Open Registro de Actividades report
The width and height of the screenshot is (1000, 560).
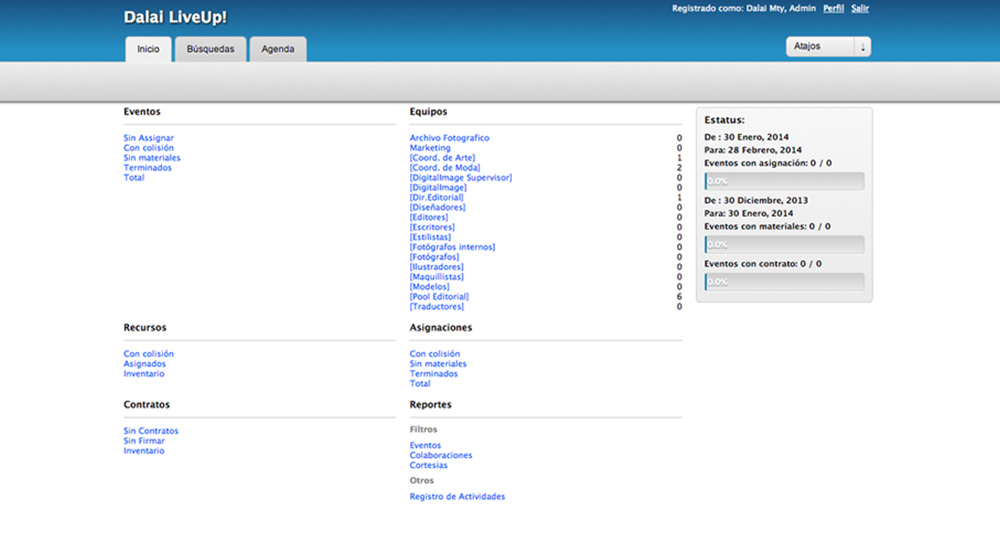point(457,496)
